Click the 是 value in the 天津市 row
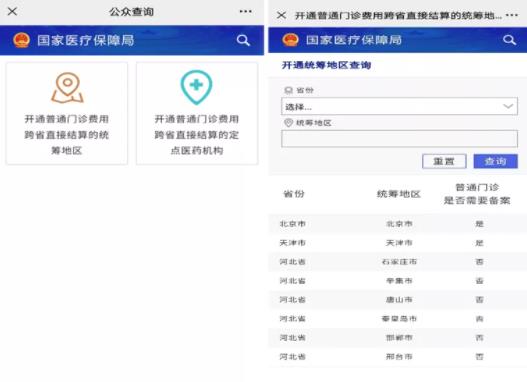The height and width of the screenshot is (382, 527). [480, 243]
